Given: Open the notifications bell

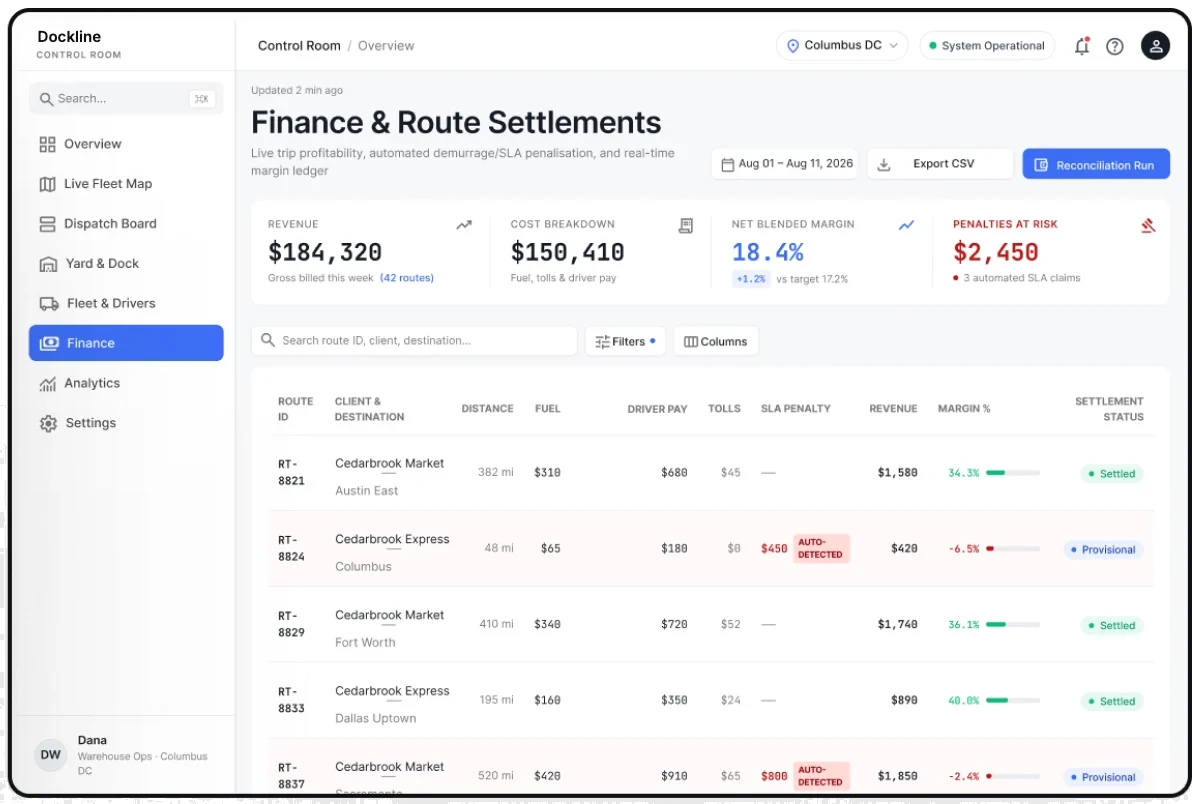Looking at the screenshot, I should (x=1081, y=46).
